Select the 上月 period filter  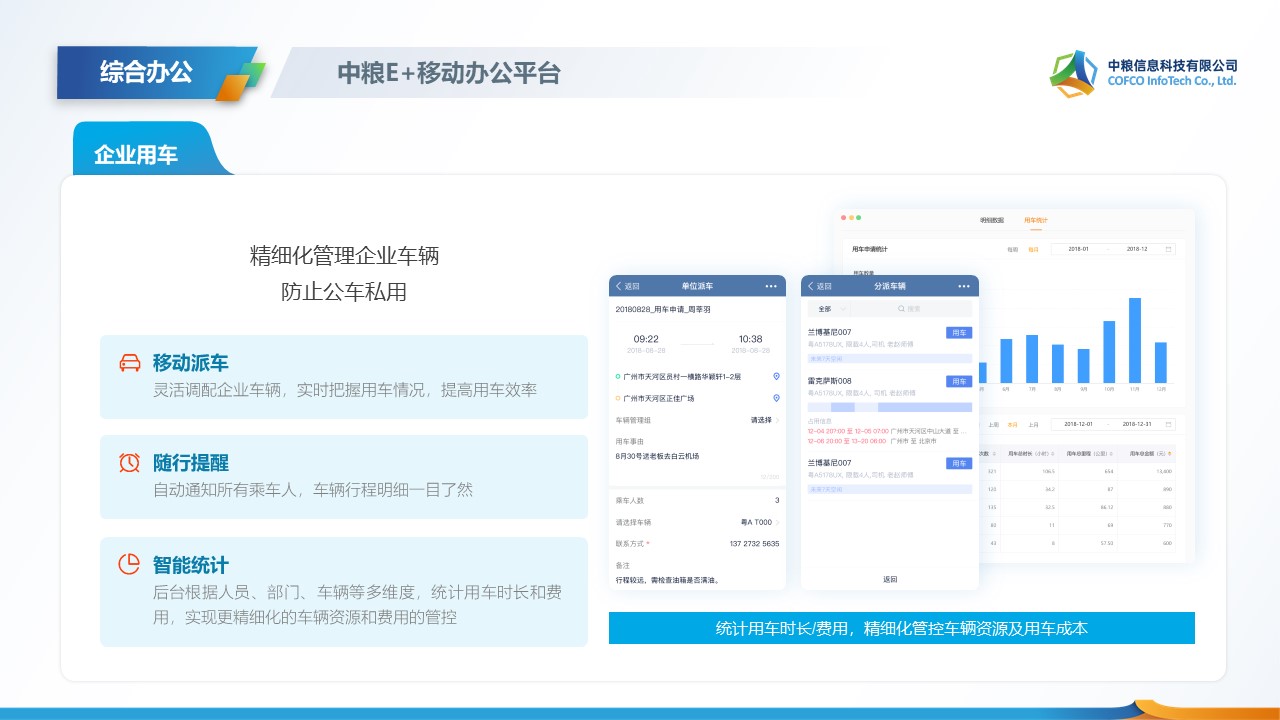(1033, 424)
